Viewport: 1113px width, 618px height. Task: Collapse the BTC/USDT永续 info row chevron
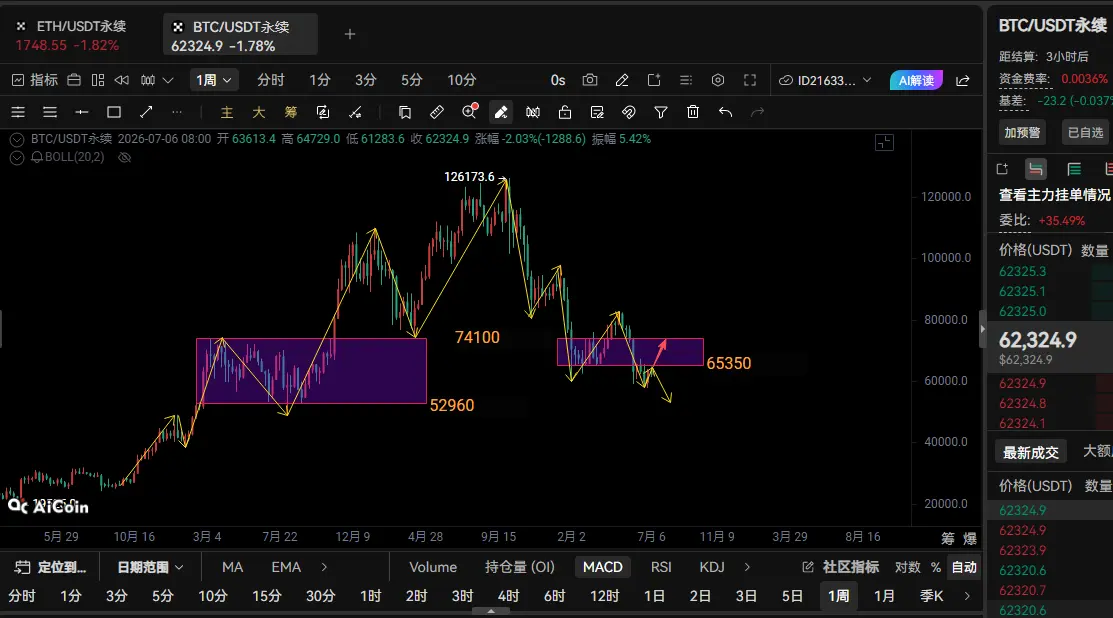click(x=17, y=139)
